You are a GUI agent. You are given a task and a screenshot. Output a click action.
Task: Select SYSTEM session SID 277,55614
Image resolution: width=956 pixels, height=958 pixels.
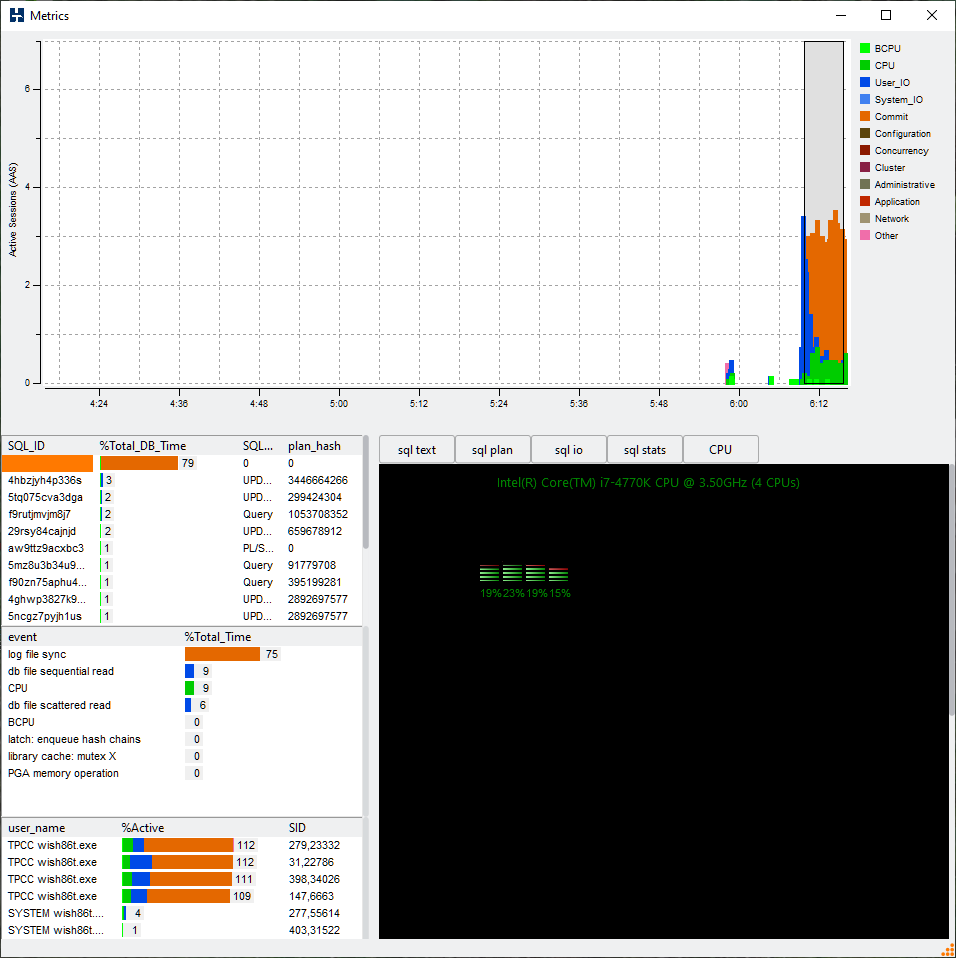pyautogui.click(x=182, y=913)
